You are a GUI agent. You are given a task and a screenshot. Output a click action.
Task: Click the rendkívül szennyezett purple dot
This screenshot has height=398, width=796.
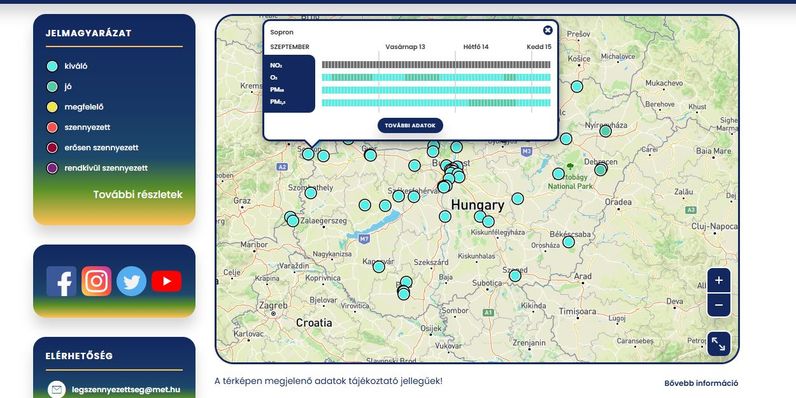click(x=52, y=168)
